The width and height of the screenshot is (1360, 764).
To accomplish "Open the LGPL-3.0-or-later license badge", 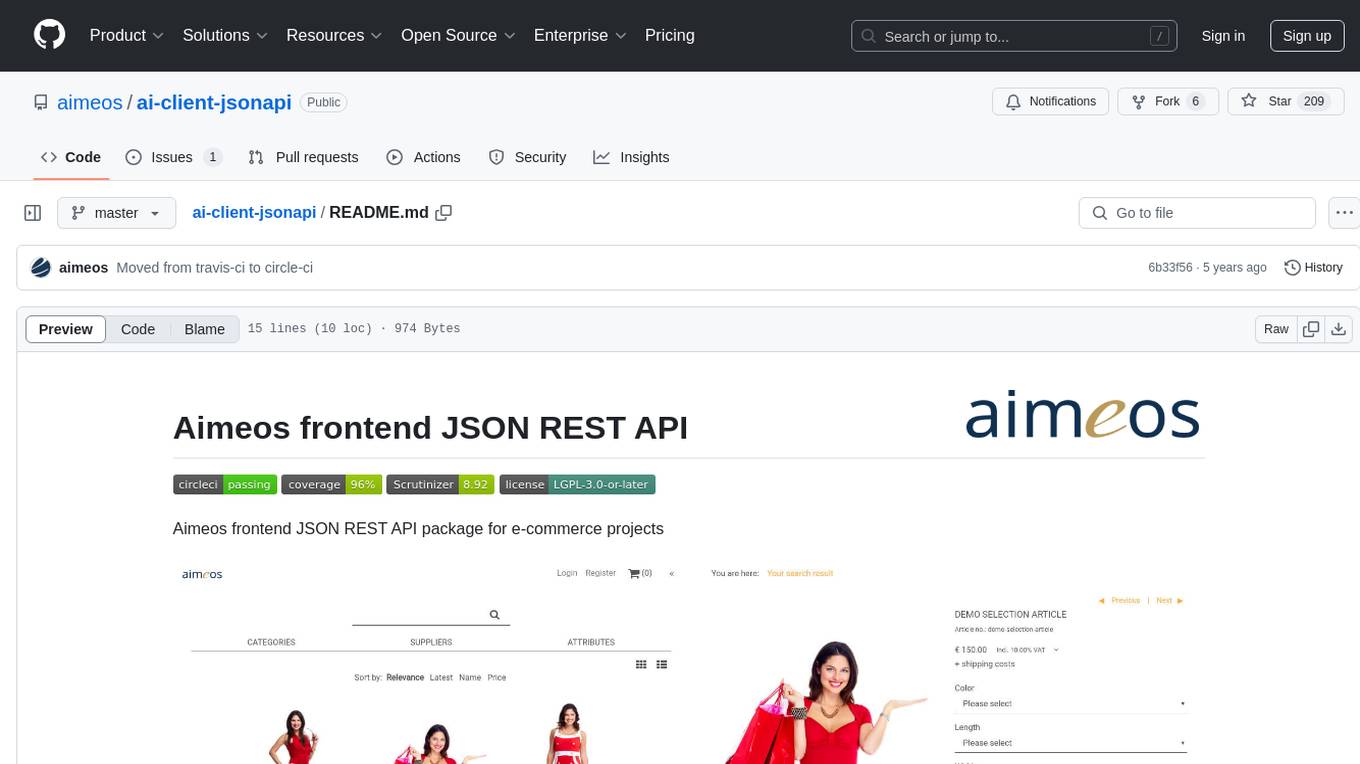I will 577,484.
